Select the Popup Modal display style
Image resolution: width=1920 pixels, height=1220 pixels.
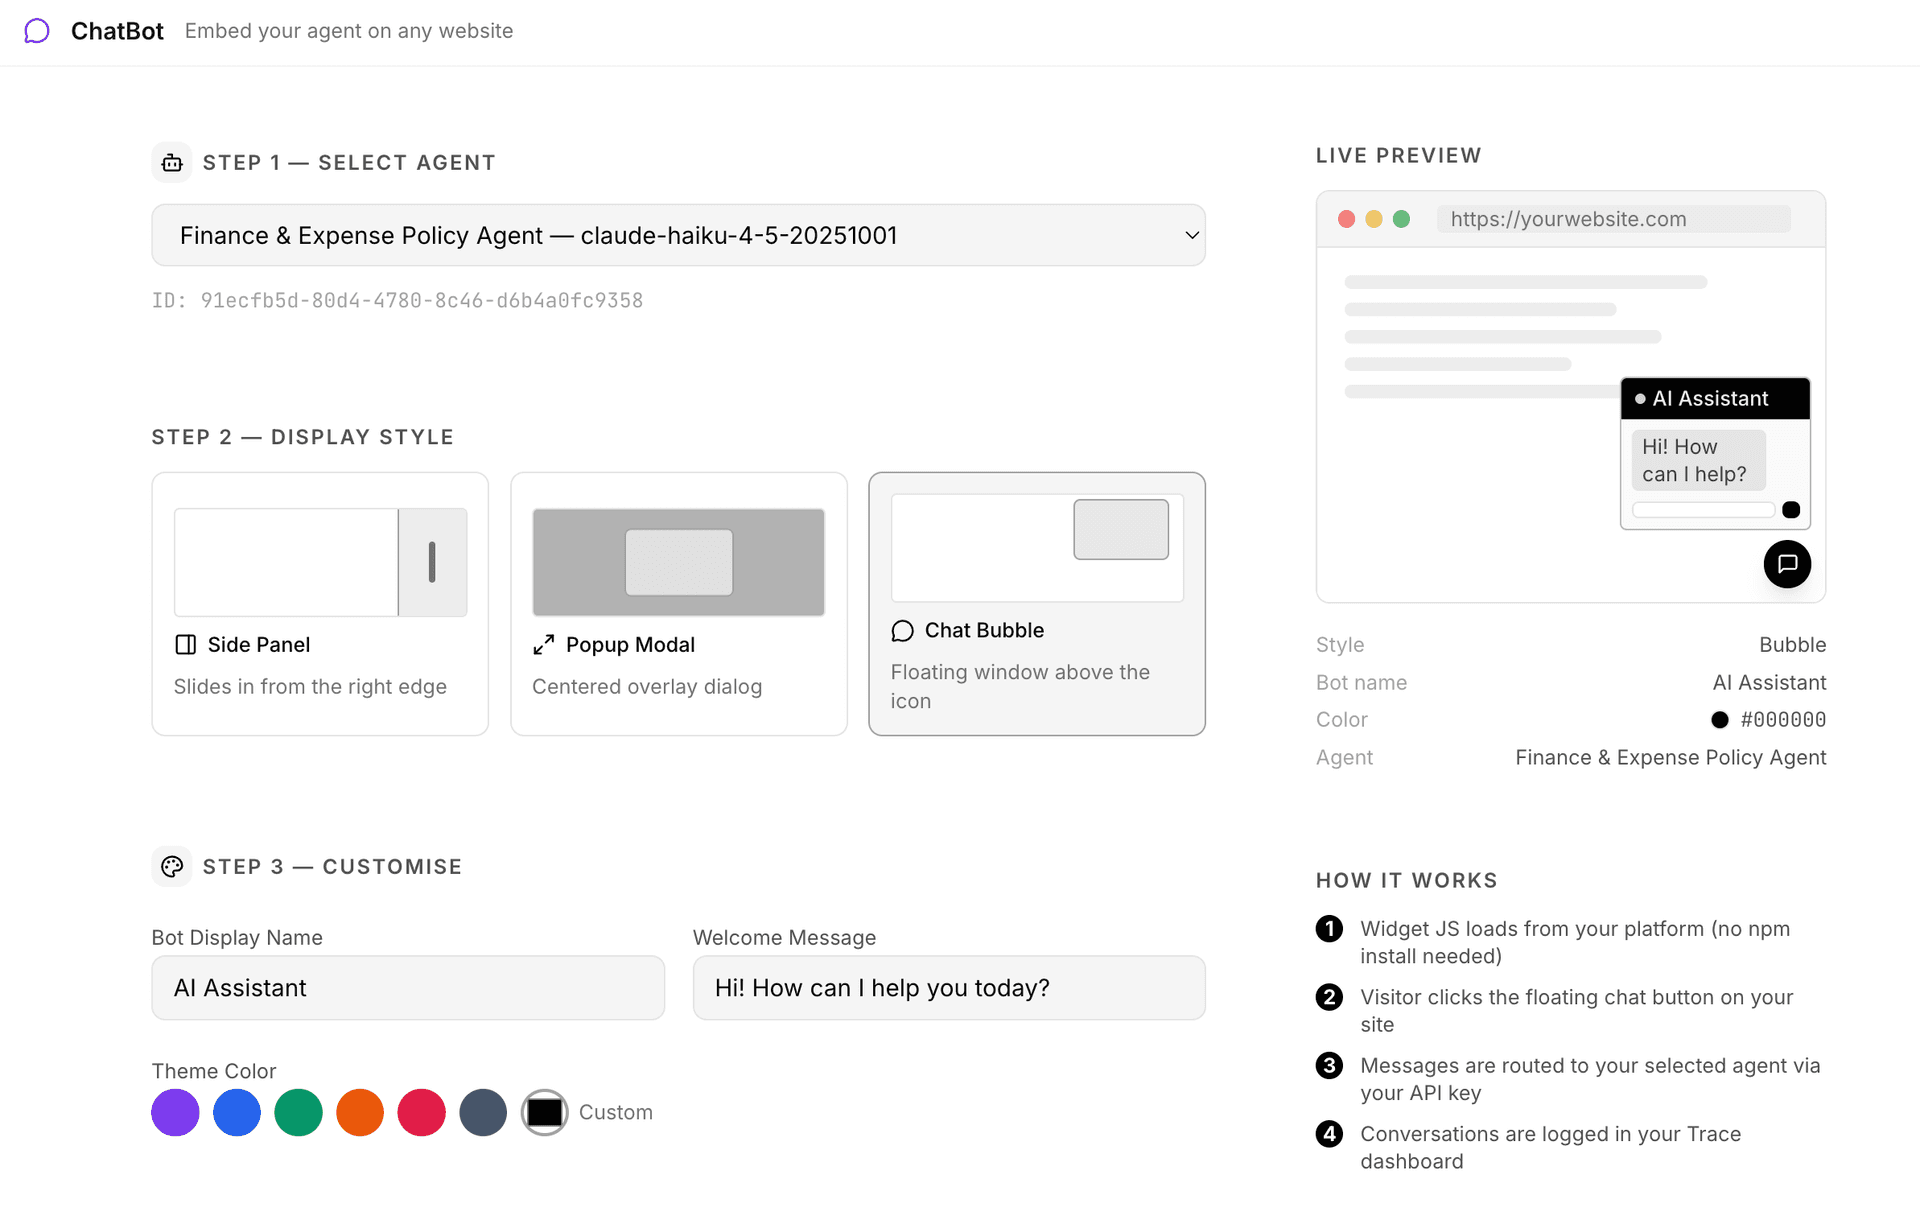coord(679,604)
